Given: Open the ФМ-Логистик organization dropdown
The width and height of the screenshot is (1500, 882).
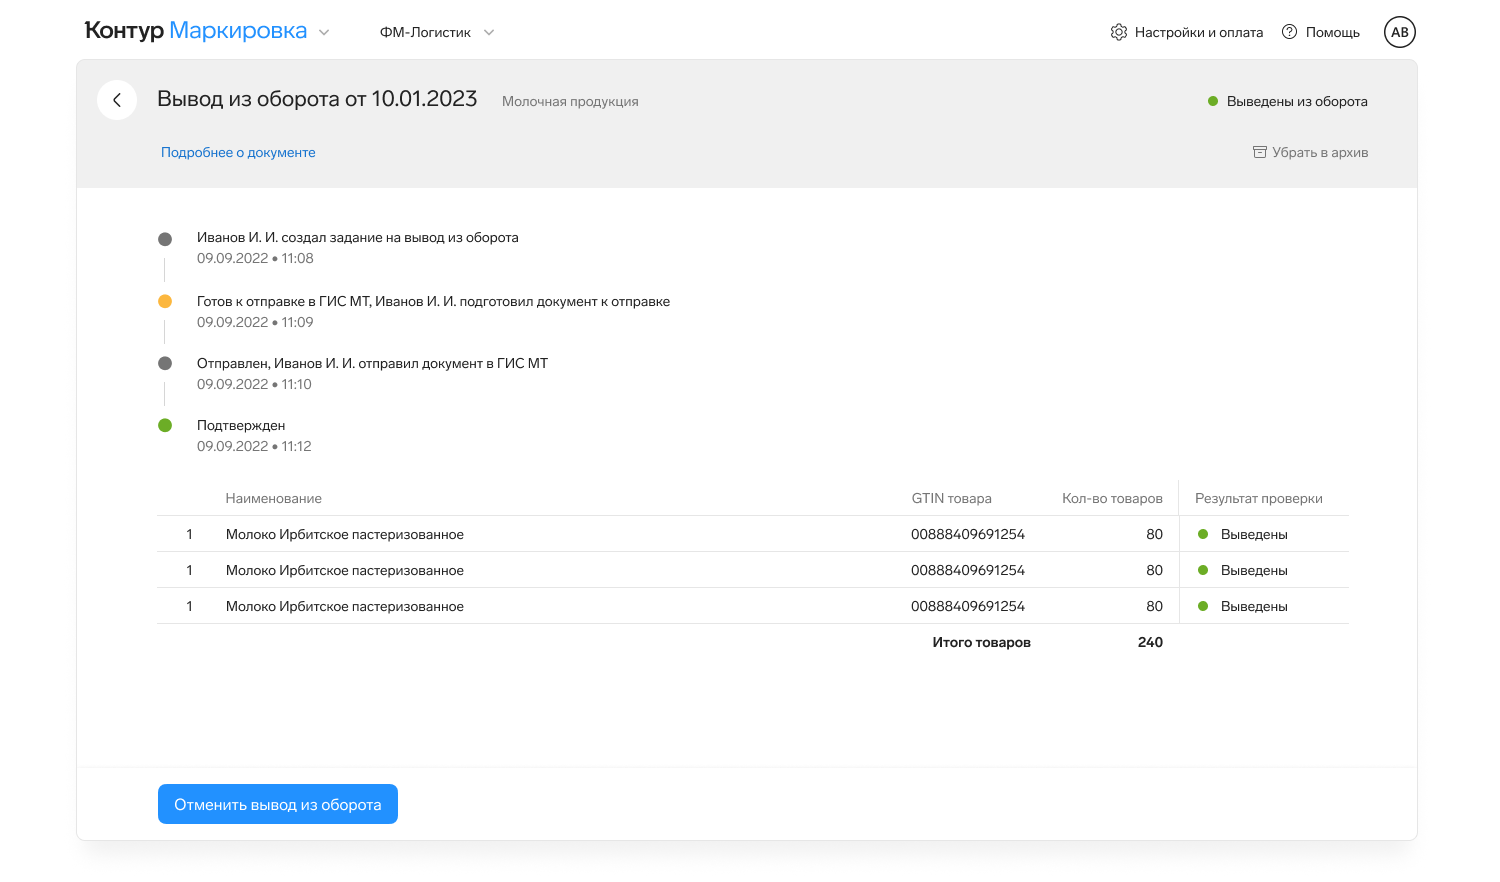Looking at the screenshot, I should click(436, 32).
